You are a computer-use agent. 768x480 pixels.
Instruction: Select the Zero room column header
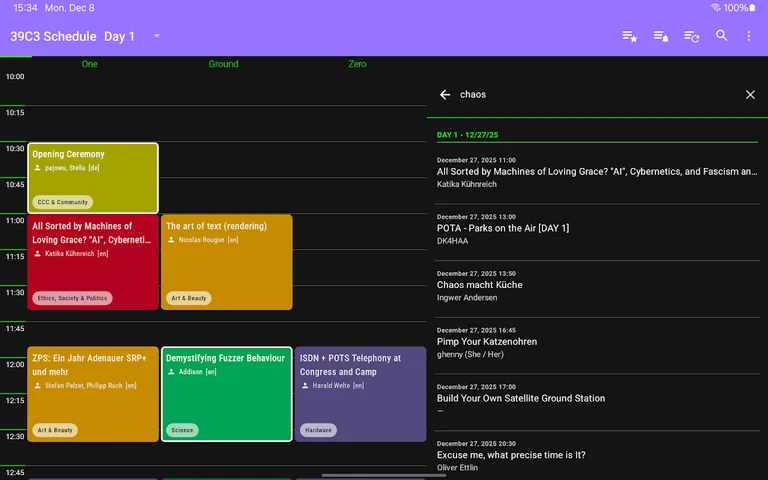point(357,64)
